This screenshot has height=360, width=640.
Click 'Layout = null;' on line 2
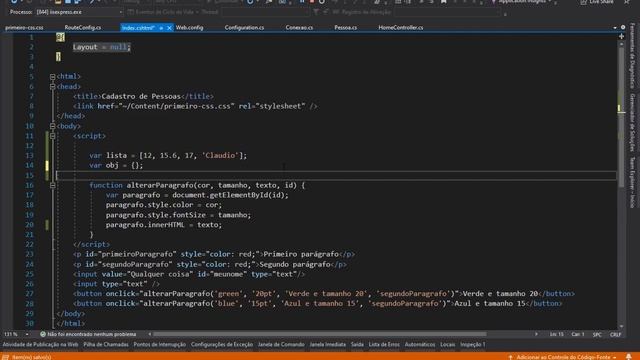point(102,47)
